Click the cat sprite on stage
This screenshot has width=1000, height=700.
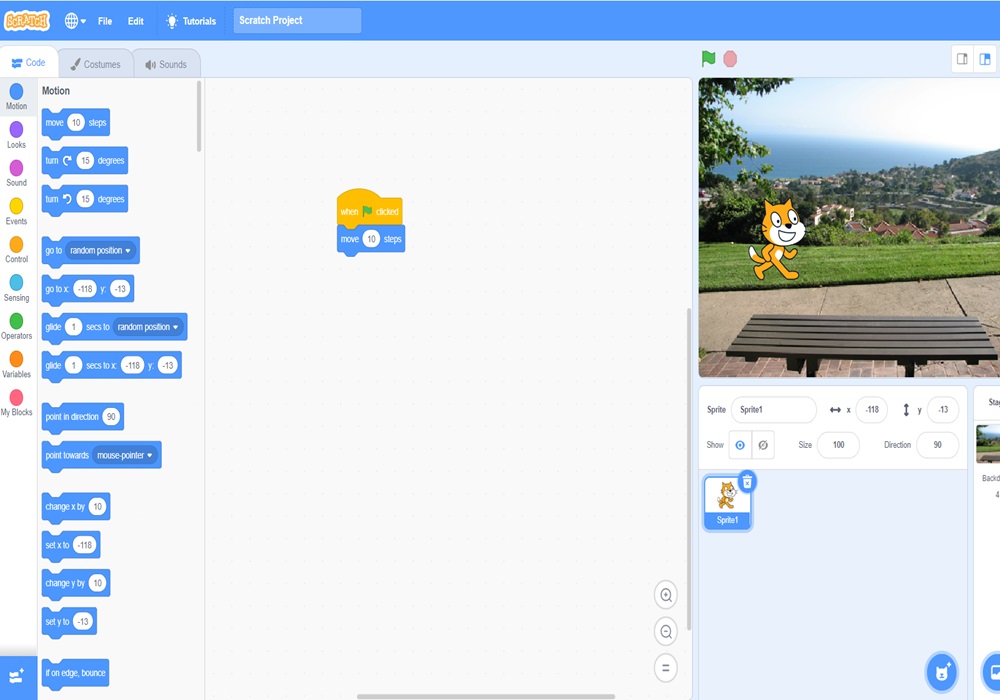click(776, 240)
